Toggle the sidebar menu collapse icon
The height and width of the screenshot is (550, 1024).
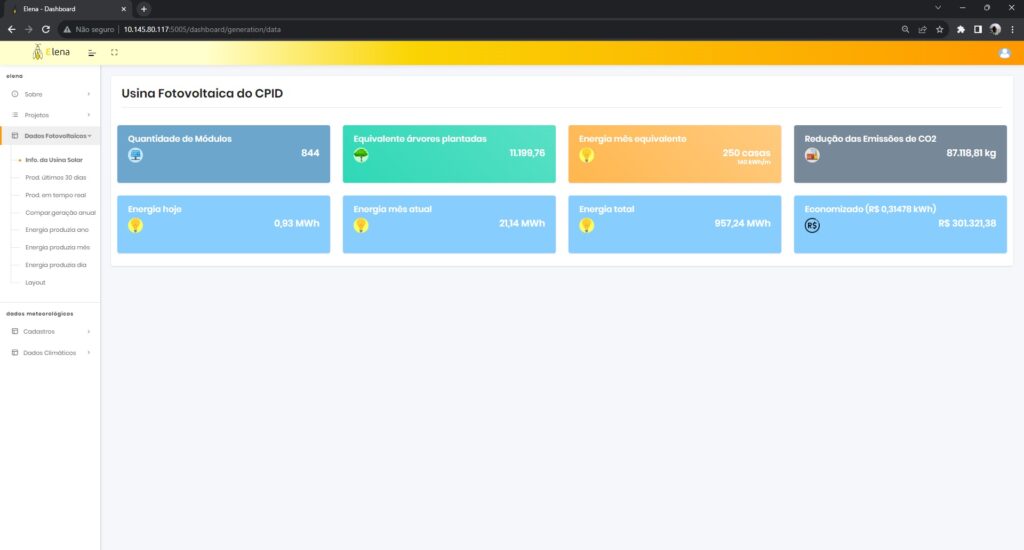[92, 52]
